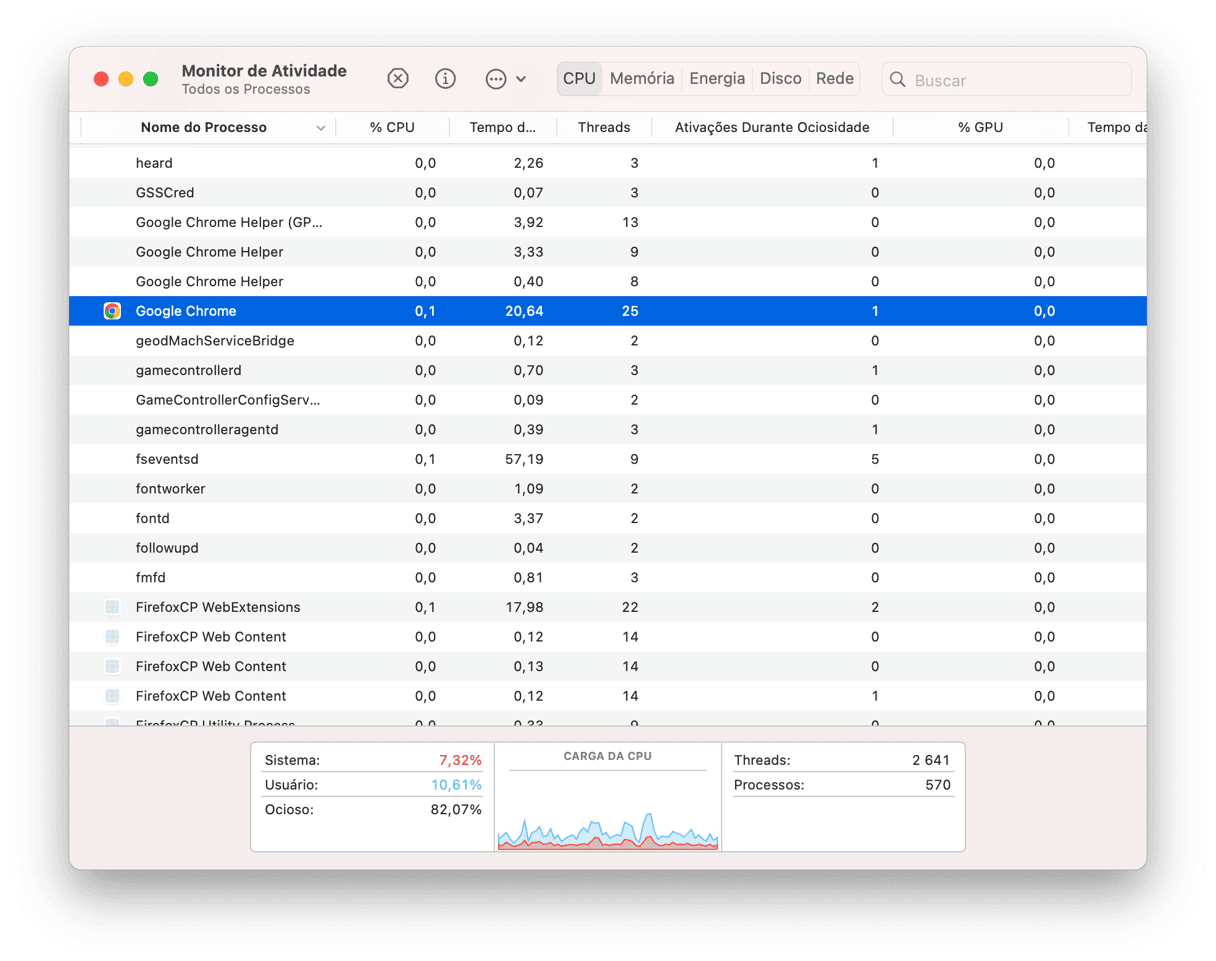Select the FirefoxCP WebExtensions process

pos(608,607)
